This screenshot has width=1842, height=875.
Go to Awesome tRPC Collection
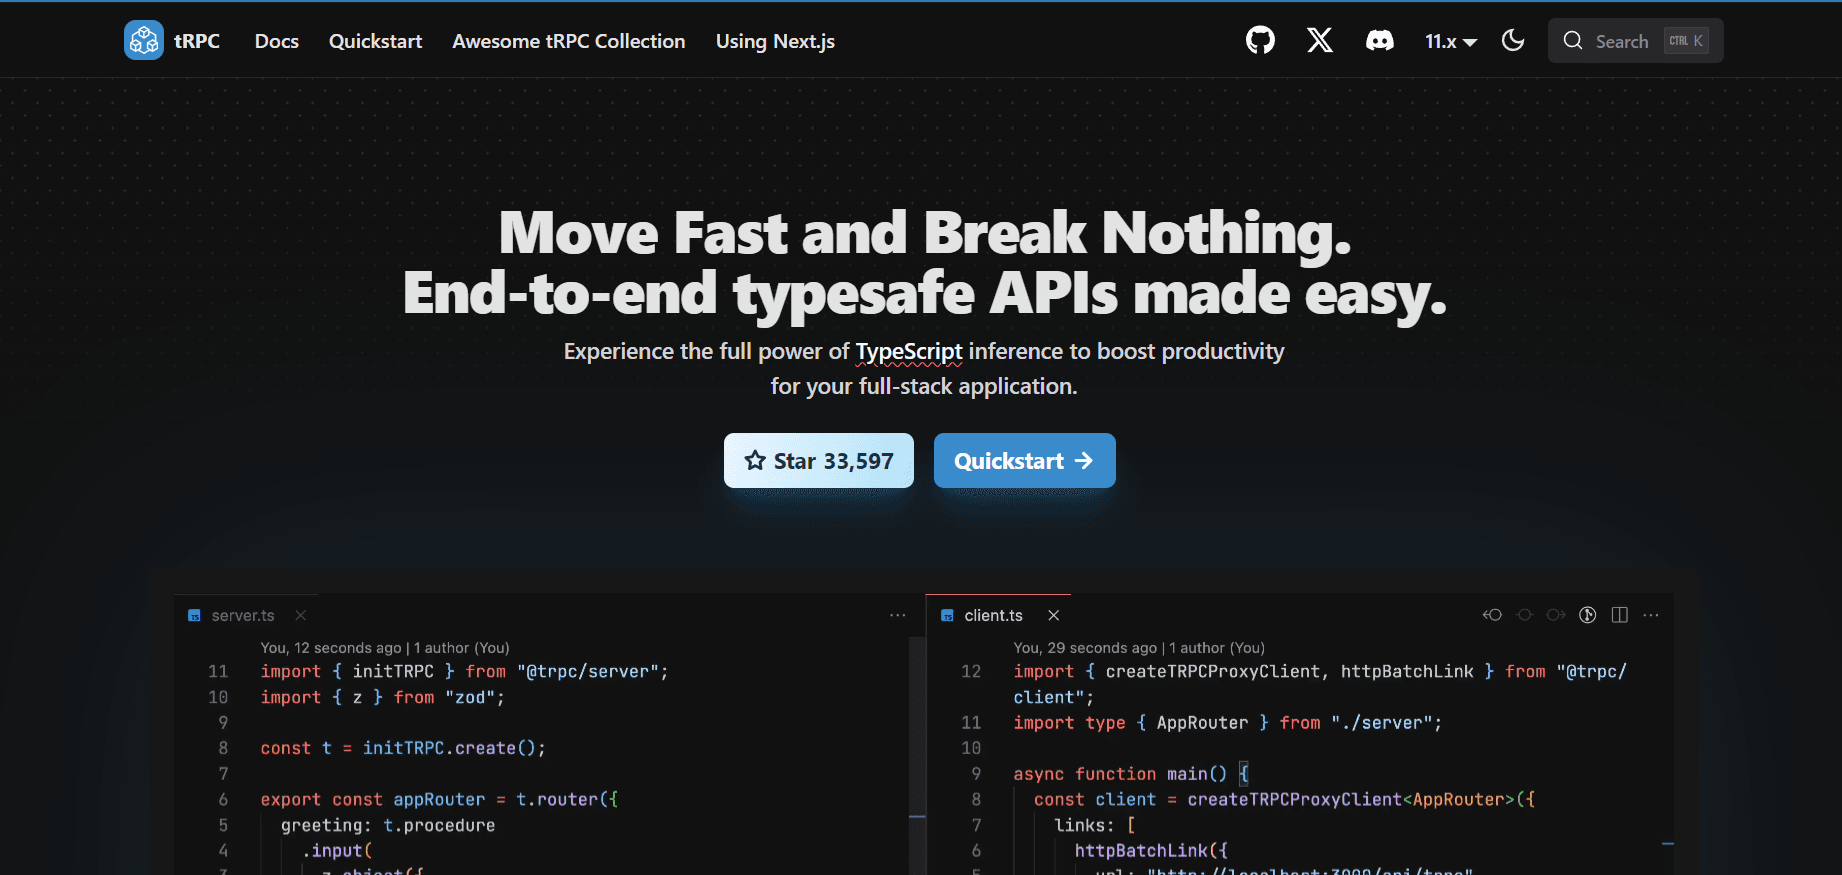568,41
